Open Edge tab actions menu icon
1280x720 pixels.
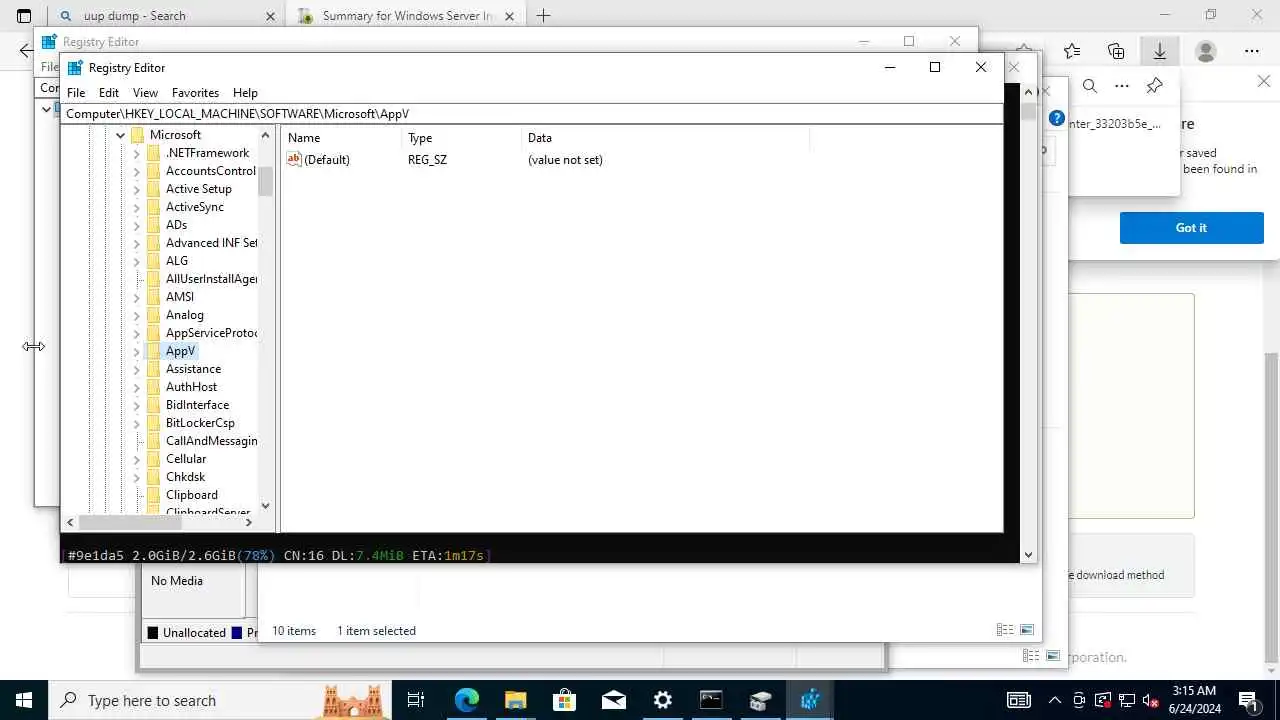point(24,16)
